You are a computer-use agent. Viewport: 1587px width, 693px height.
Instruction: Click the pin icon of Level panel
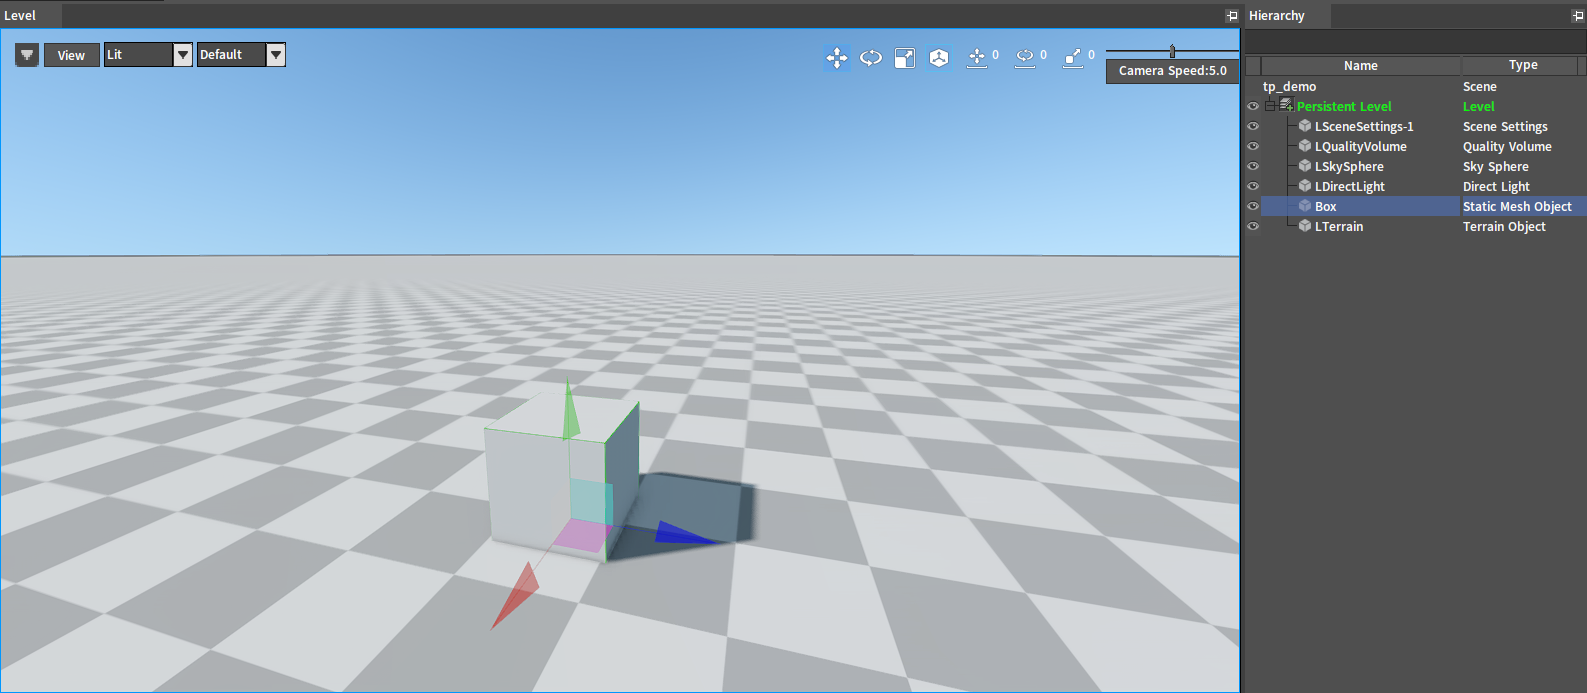1231,16
